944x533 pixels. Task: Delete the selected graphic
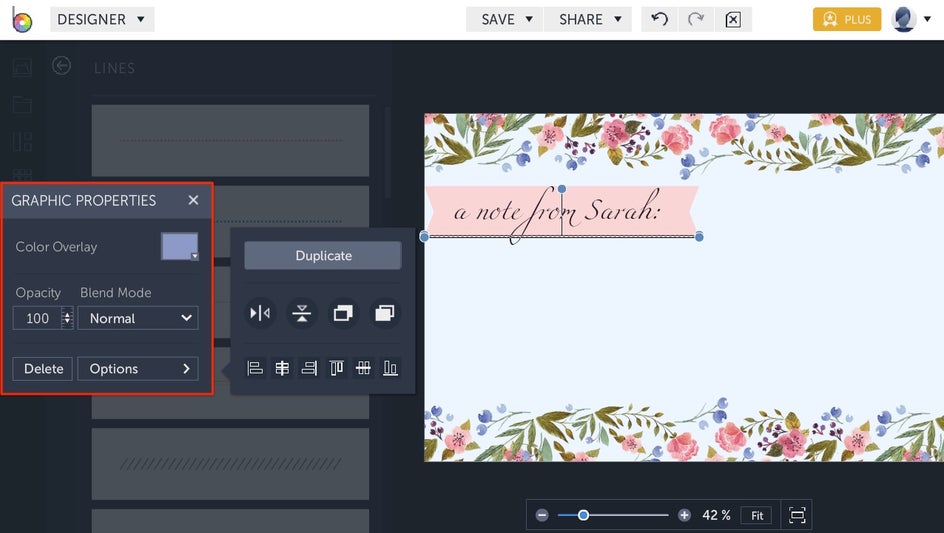tap(43, 369)
